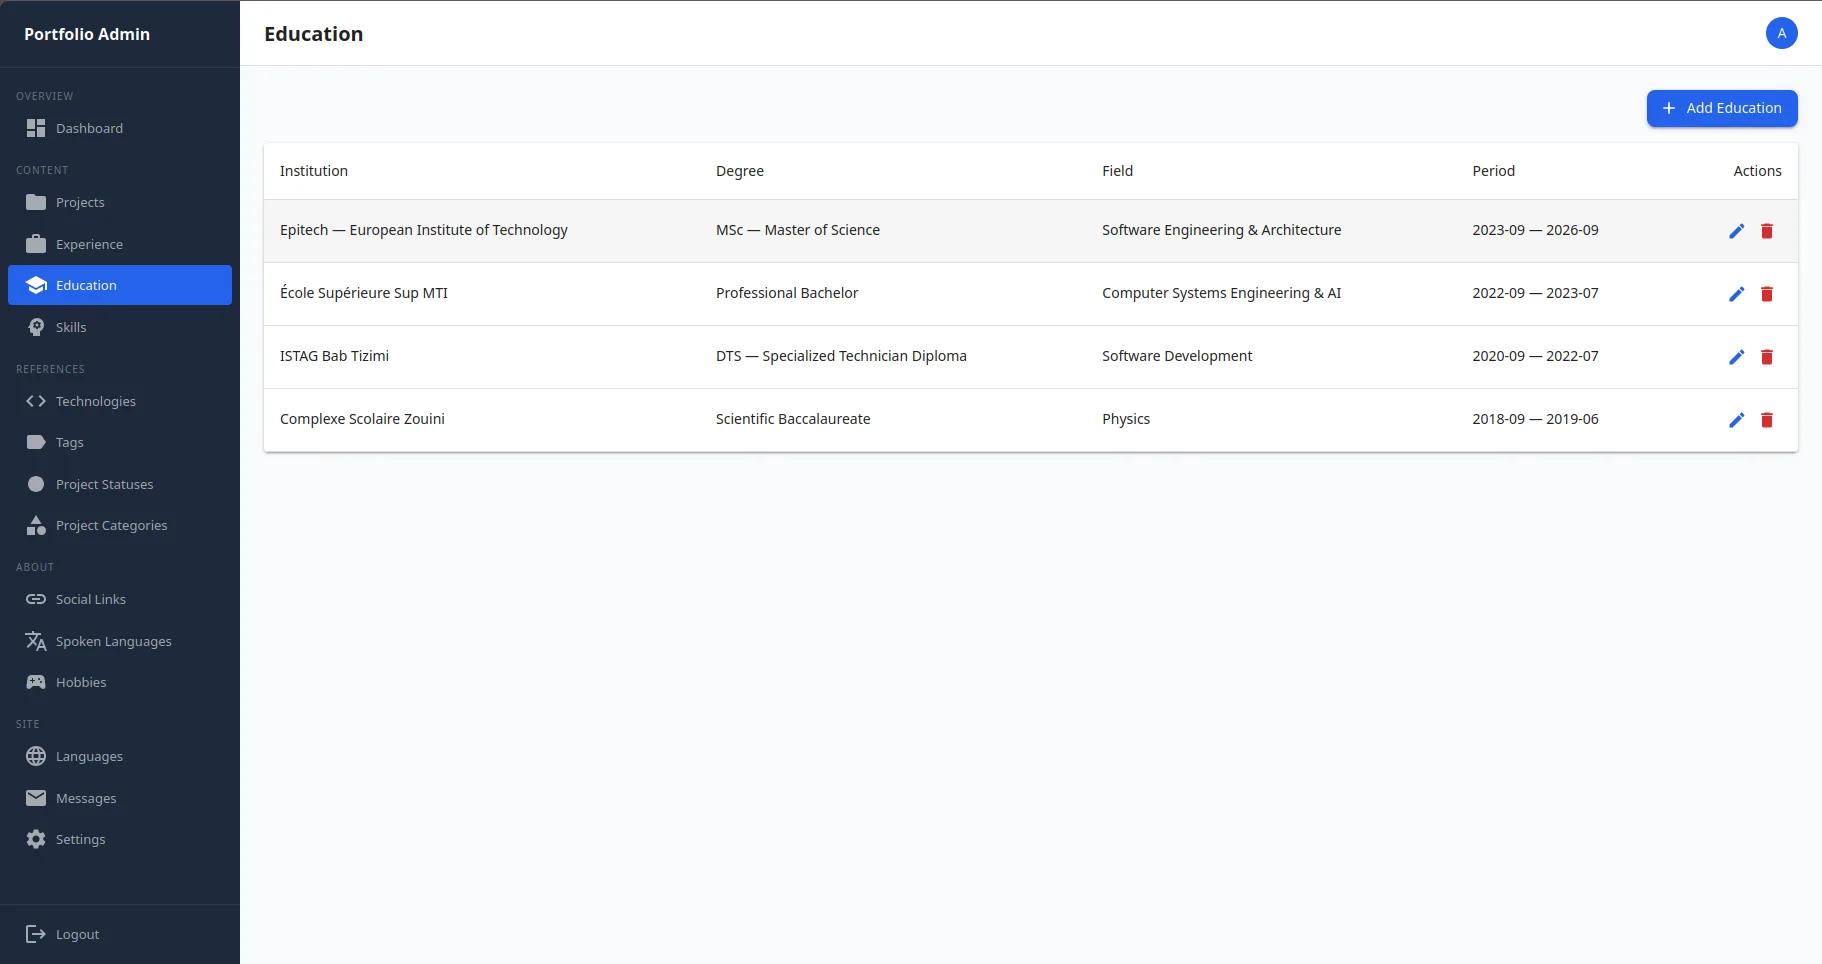This screenshot has height=964, width=1822.
Task: Open Project Categories
Action: (x=120, y=525)
